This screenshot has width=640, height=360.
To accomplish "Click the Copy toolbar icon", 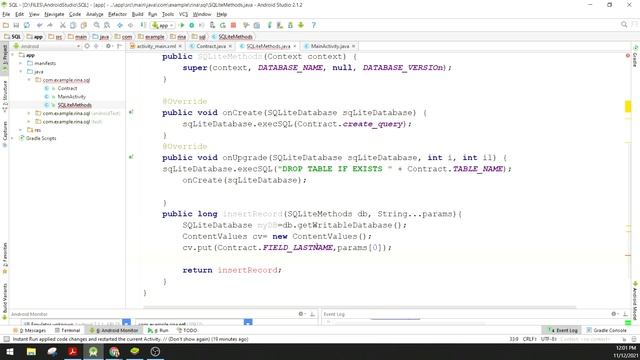I will pos(73,25).
